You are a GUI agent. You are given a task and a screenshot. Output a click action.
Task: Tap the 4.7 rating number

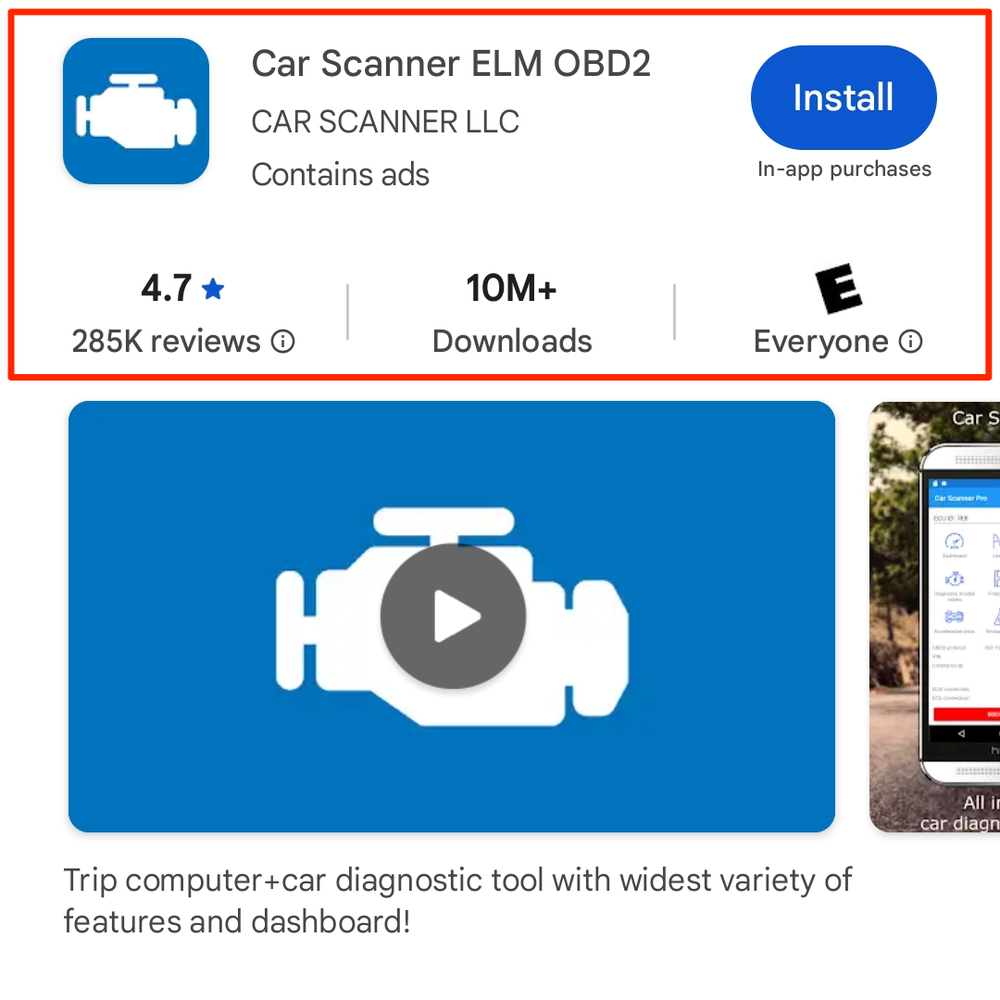pos(166,288)
